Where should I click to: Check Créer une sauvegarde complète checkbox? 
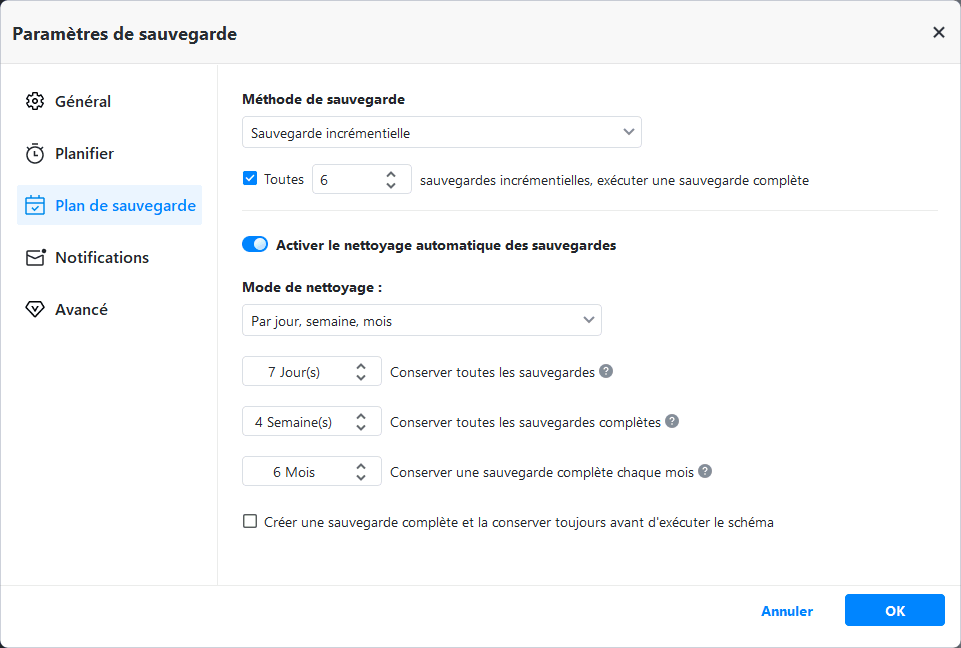250,522
